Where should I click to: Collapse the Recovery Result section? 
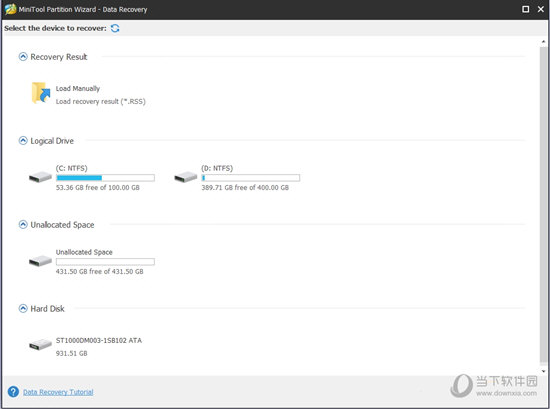[x=23, y=56]
